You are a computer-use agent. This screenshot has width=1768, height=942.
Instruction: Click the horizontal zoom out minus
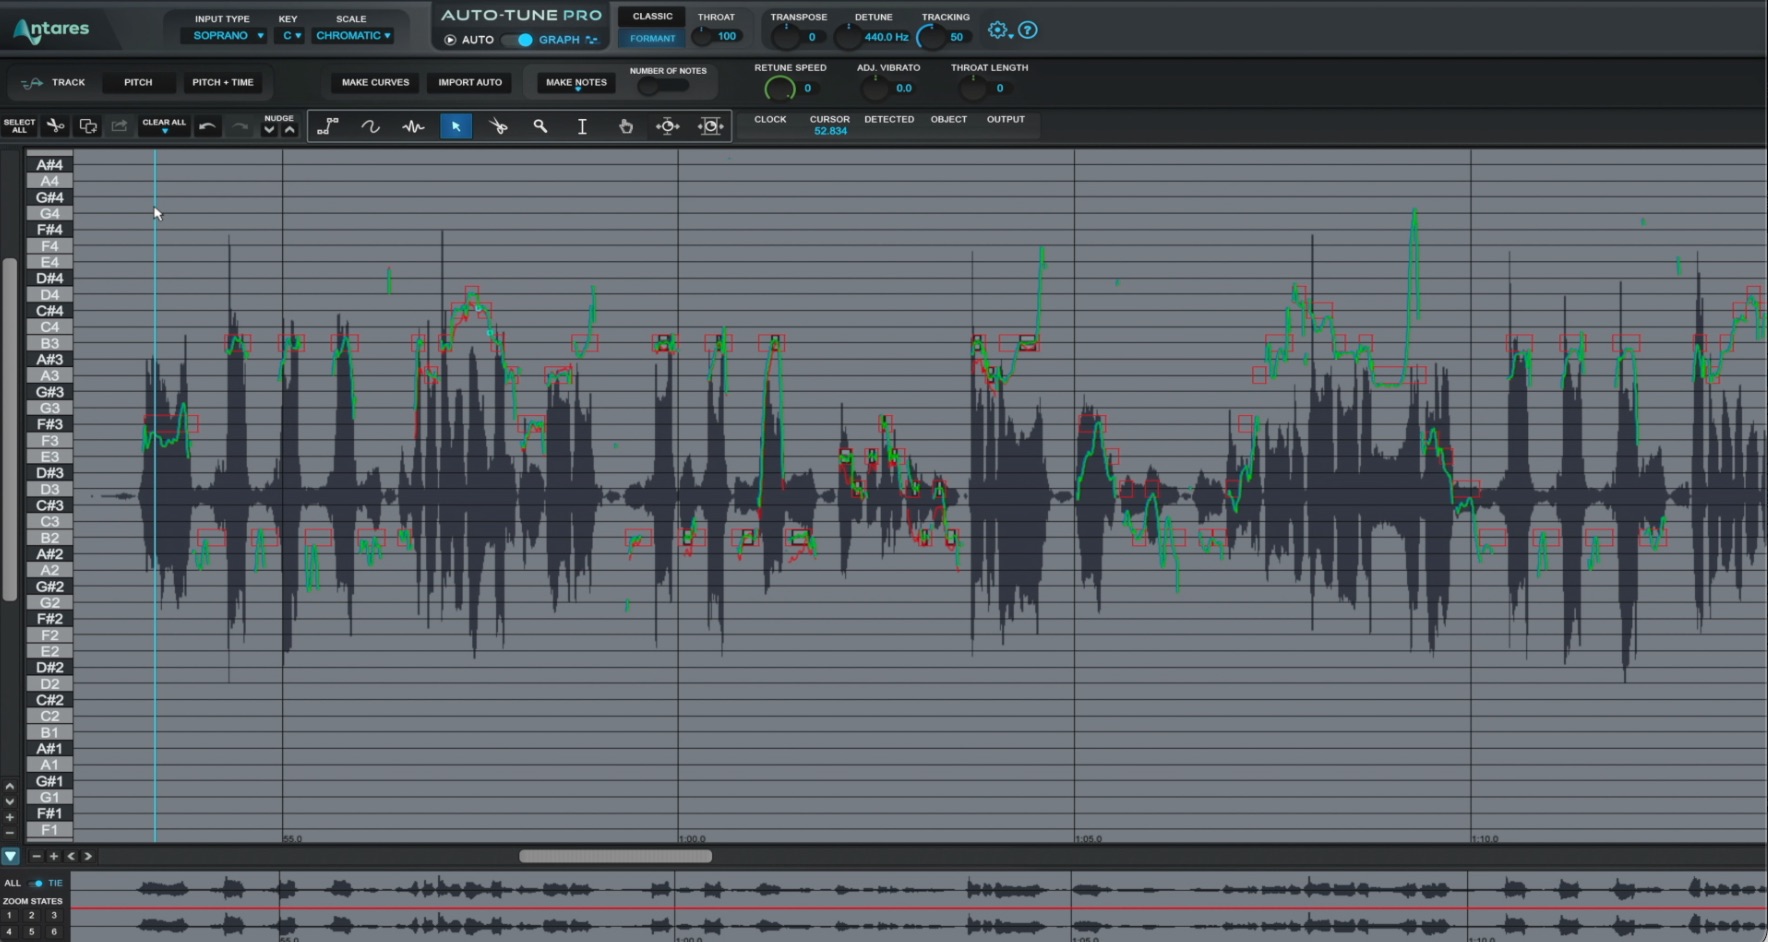click(37, 856)
